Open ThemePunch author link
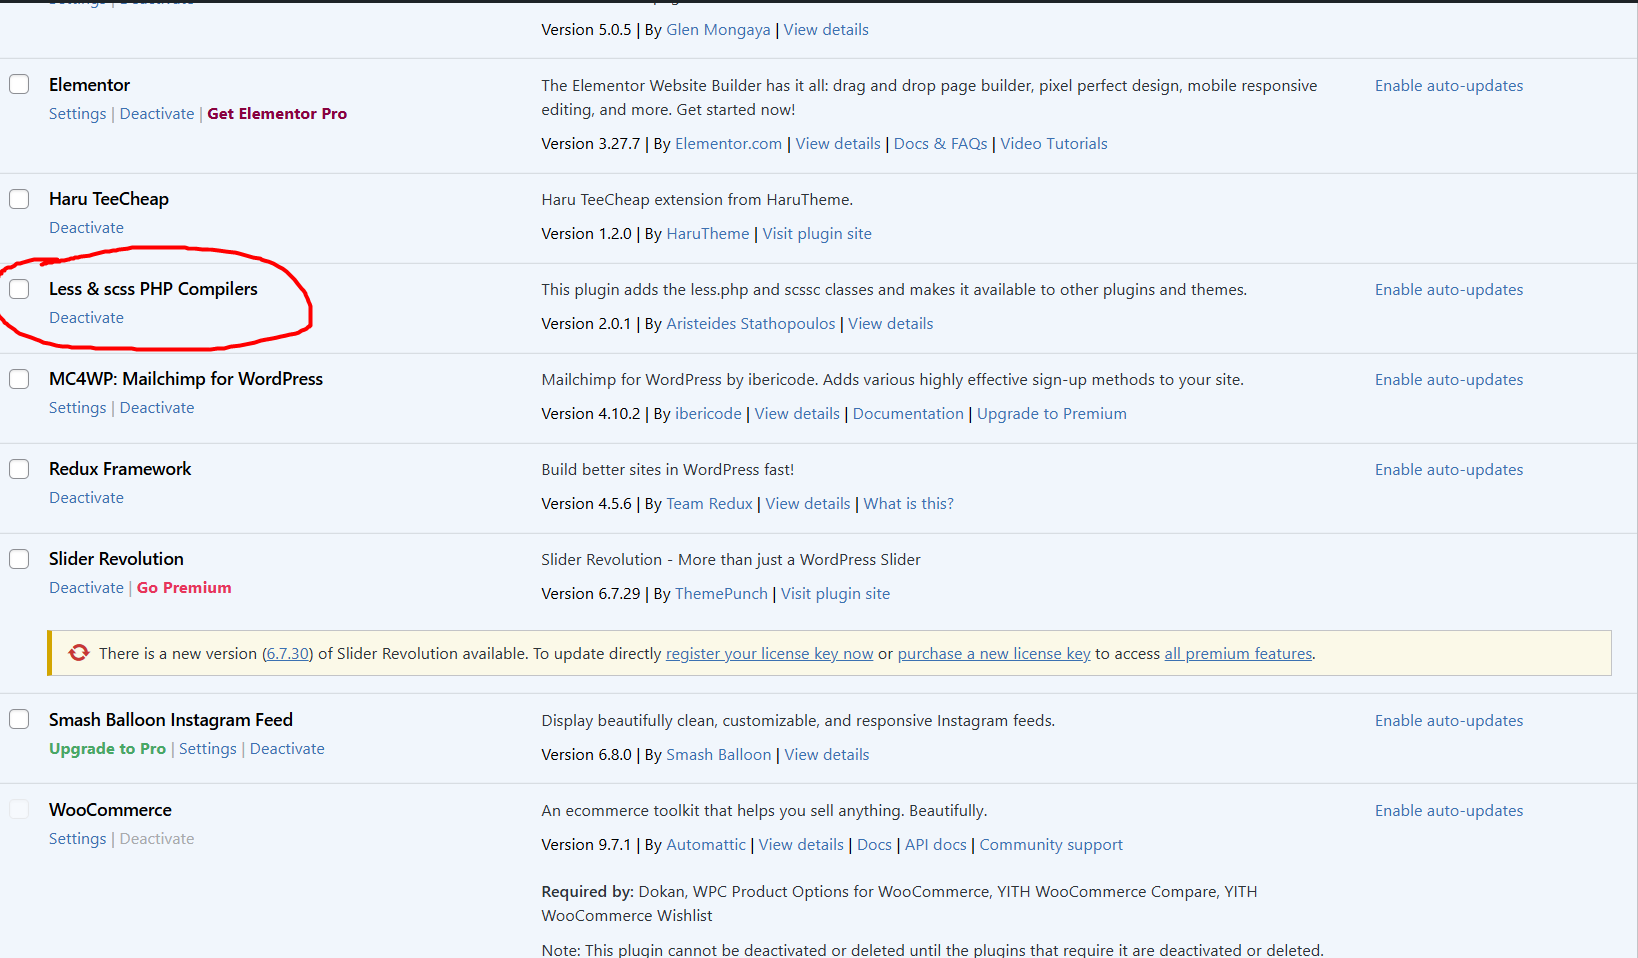Image resolution: width=1638 pixels, height=958 pixels. 721,593
